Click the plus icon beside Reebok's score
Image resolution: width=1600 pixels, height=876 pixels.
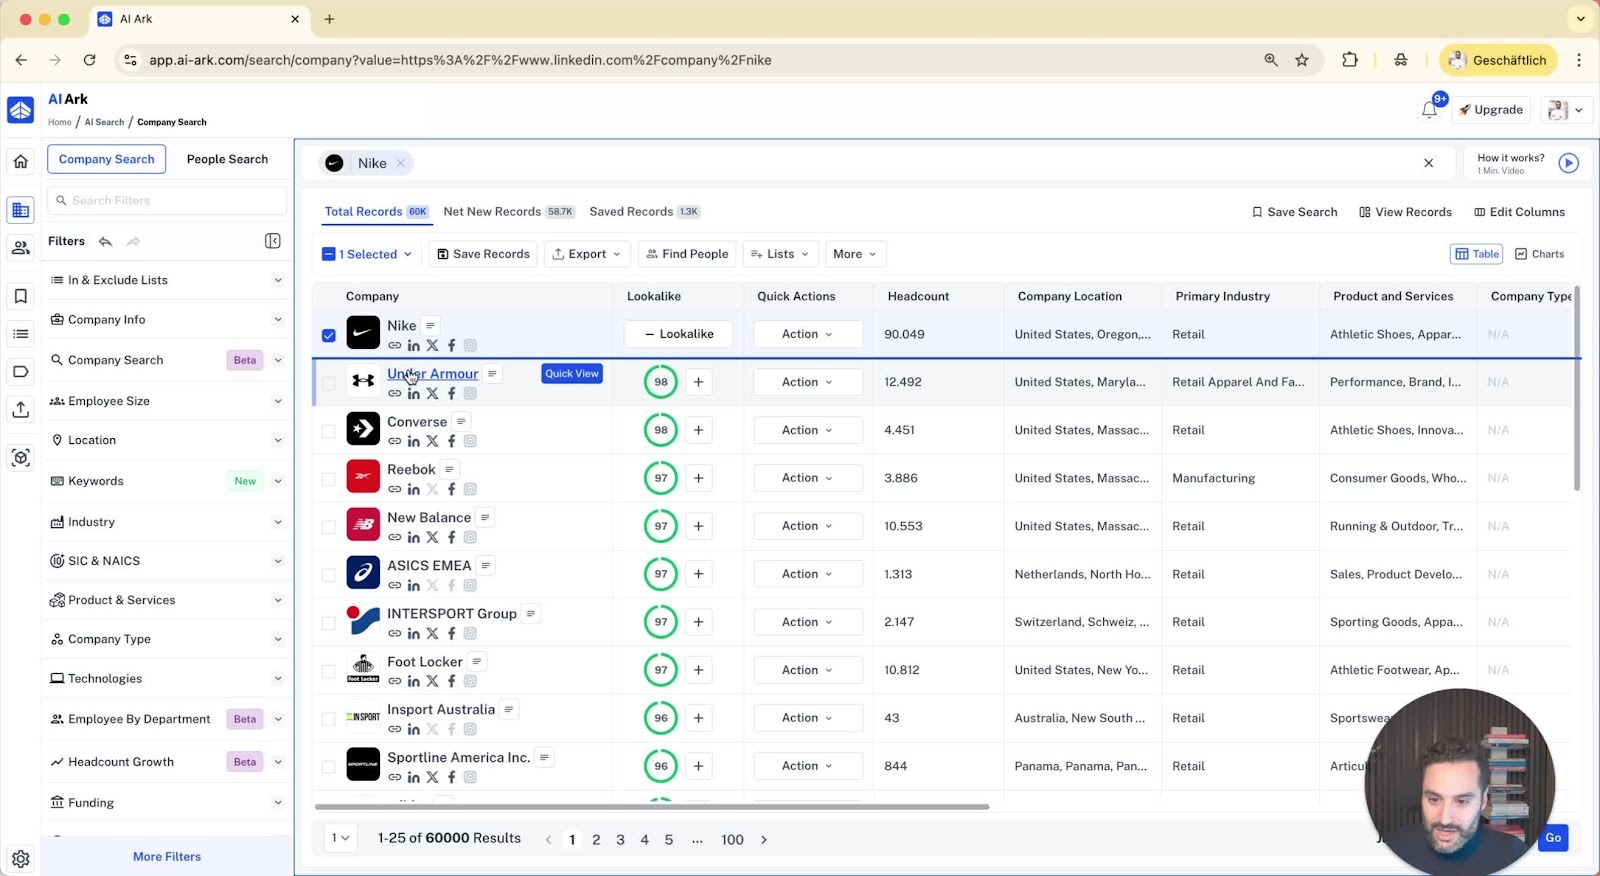(x=698, y=478)
